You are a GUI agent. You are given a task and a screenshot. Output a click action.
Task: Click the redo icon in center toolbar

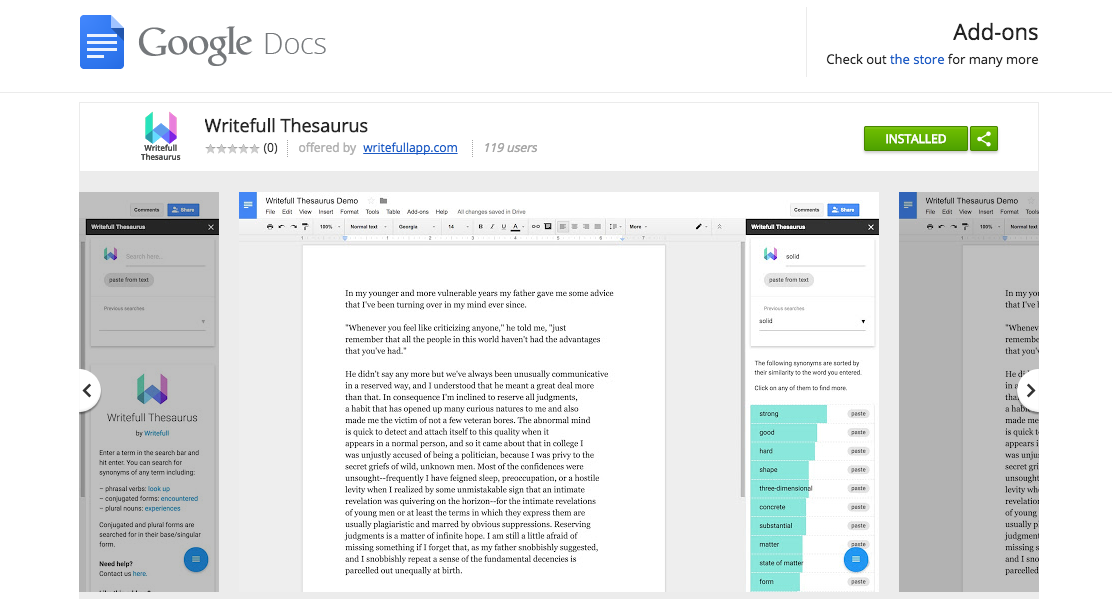point(293,227)
